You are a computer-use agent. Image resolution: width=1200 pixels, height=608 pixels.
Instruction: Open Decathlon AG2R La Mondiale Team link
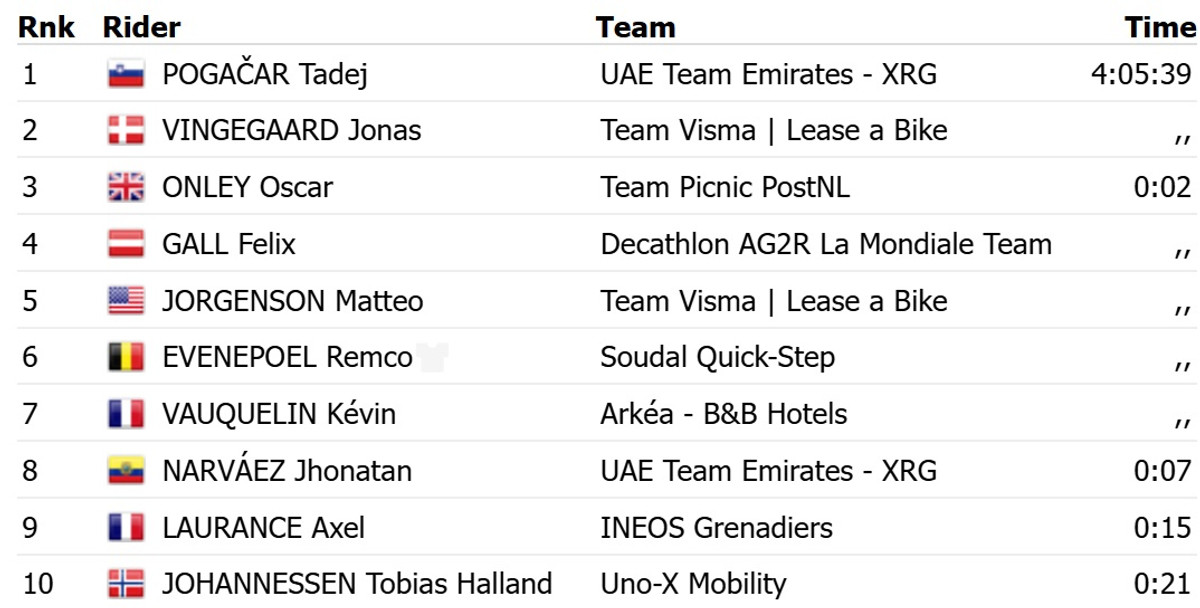pos(826,244)
